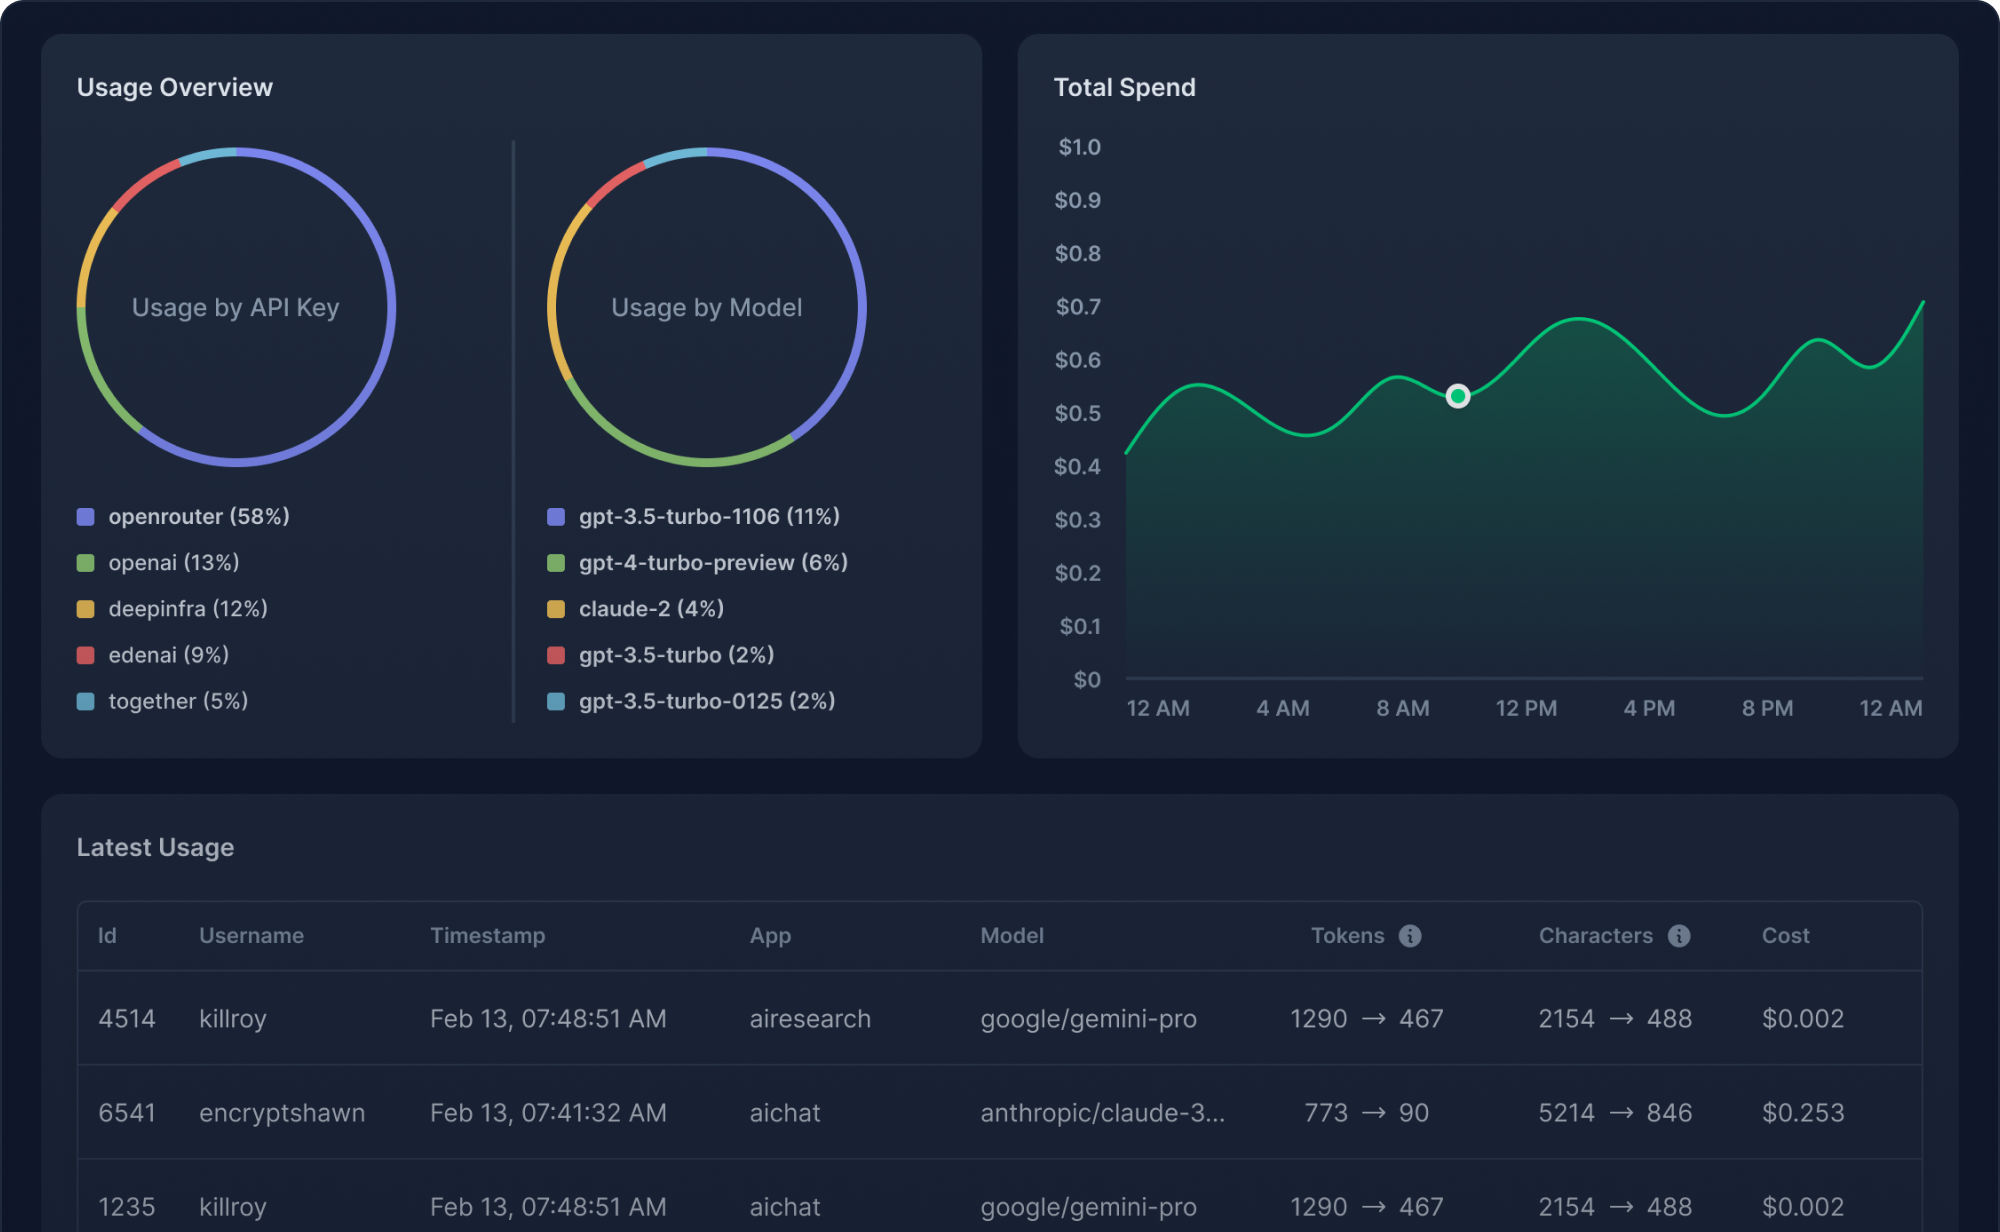The width and height of the screenshot is (2000, 1232).
Task: Sort by the Timestamp column header
Action: [487, 935]
